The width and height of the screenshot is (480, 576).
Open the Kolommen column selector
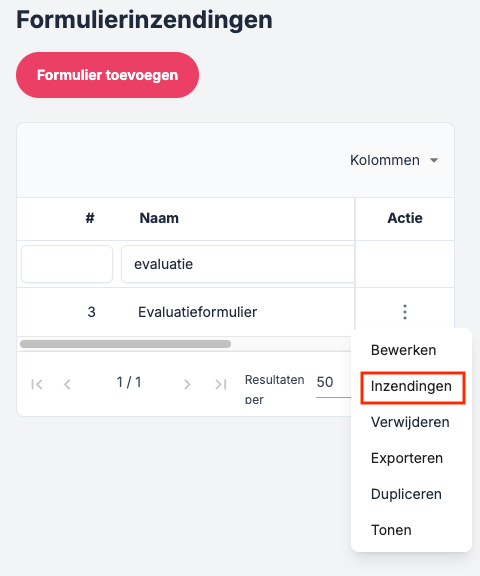[394, 160]
